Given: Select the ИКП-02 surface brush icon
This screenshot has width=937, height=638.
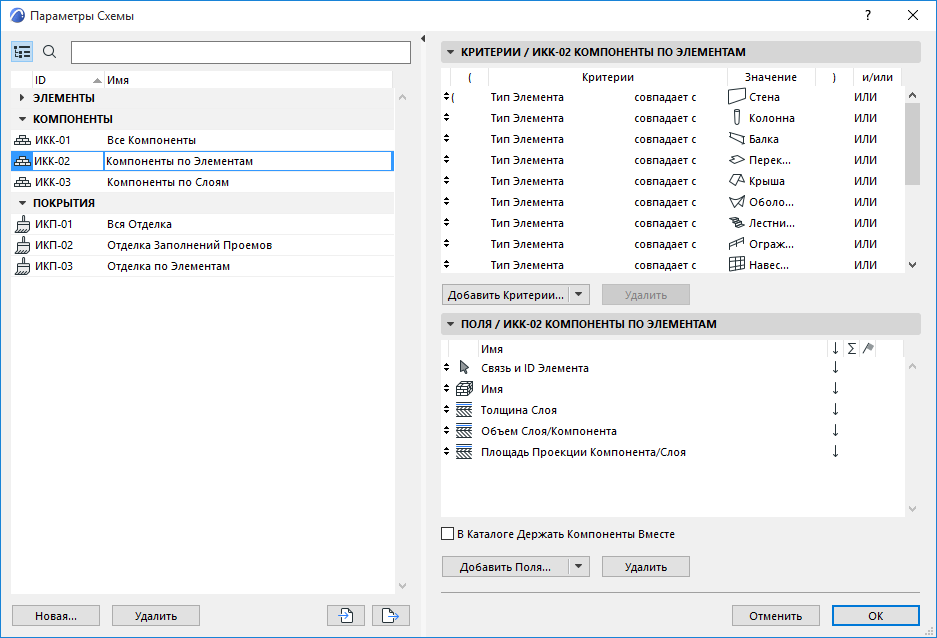Looking at the screenshot, I should click(x=22, y=245).
